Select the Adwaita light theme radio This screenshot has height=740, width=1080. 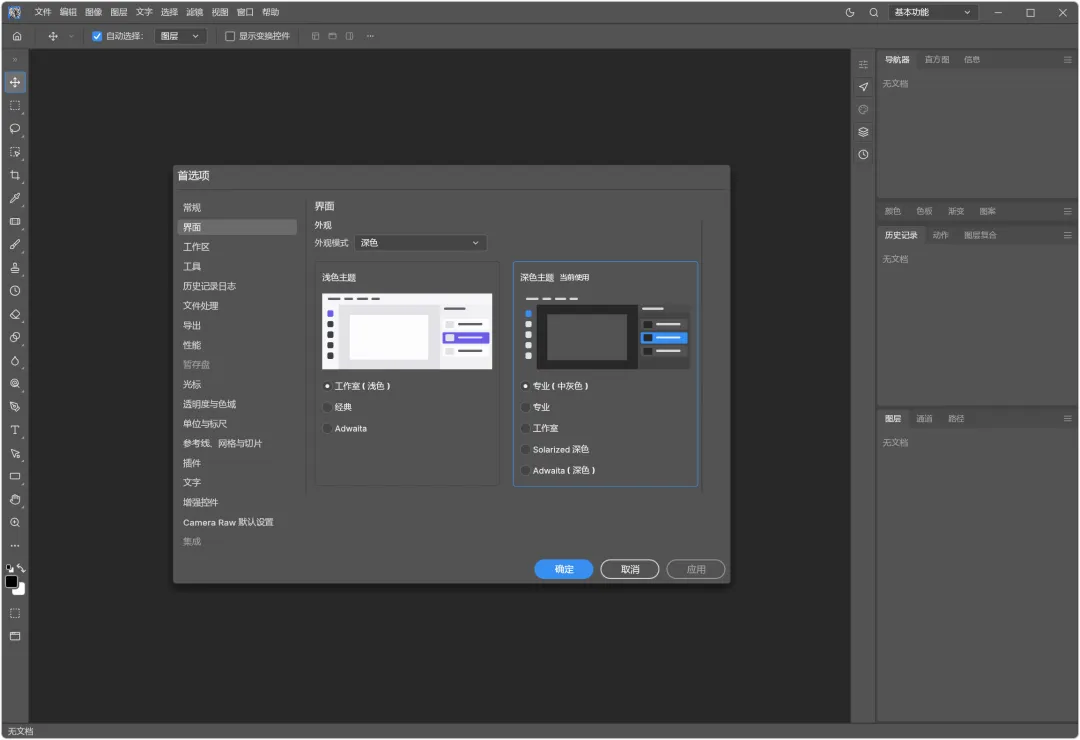(x=327, y=429)
